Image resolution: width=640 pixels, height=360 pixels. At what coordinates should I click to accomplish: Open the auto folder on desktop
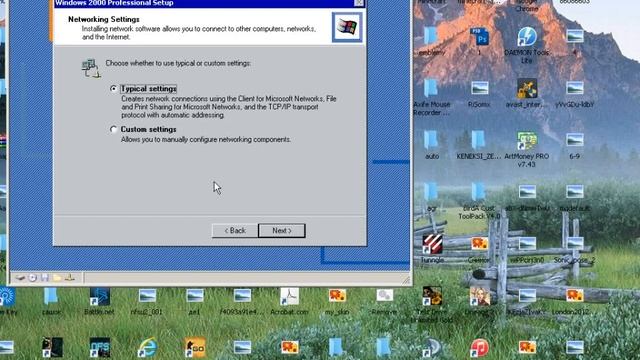coord(431,140)
